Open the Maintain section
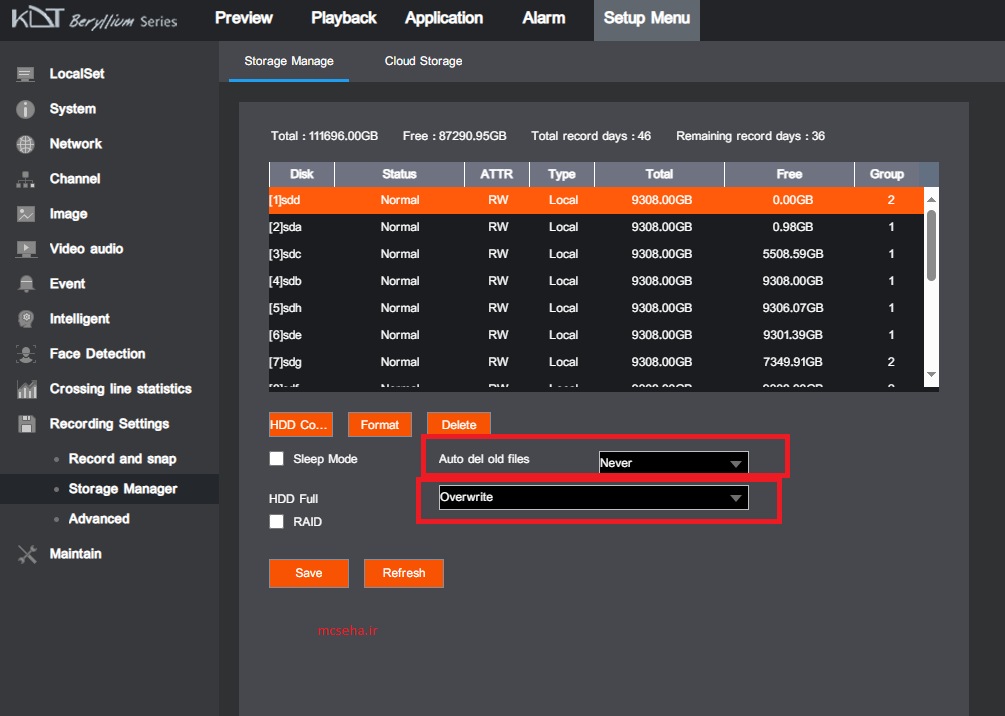The height and width of the screenshot is (716, 1005). 76,554
